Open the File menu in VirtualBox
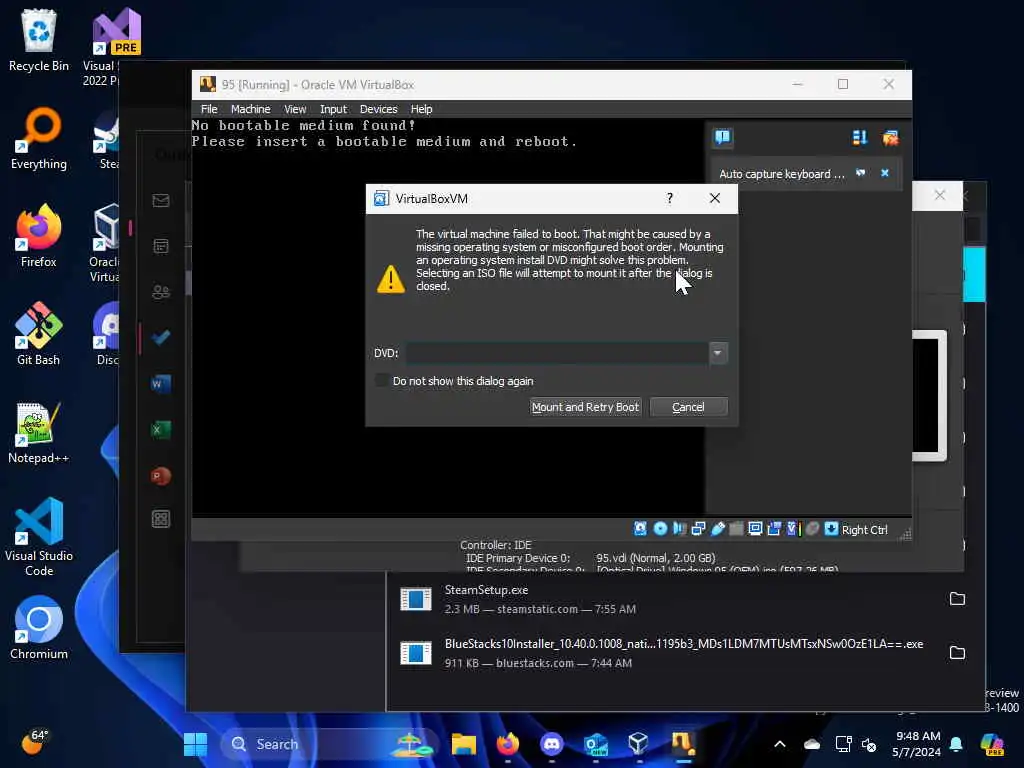The height and width of the screenshot is (768, 1024). pos(209,109)
